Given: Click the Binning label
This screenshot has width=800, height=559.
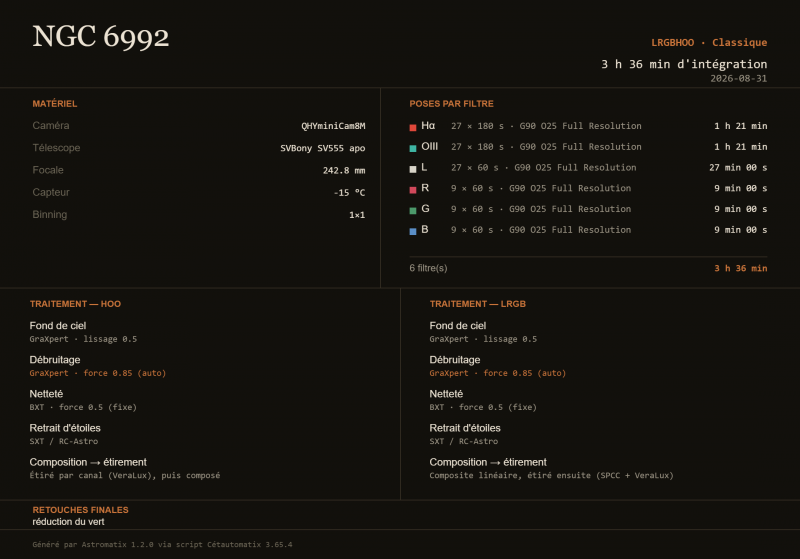Looking at the screenshot, I should point(49,215).
